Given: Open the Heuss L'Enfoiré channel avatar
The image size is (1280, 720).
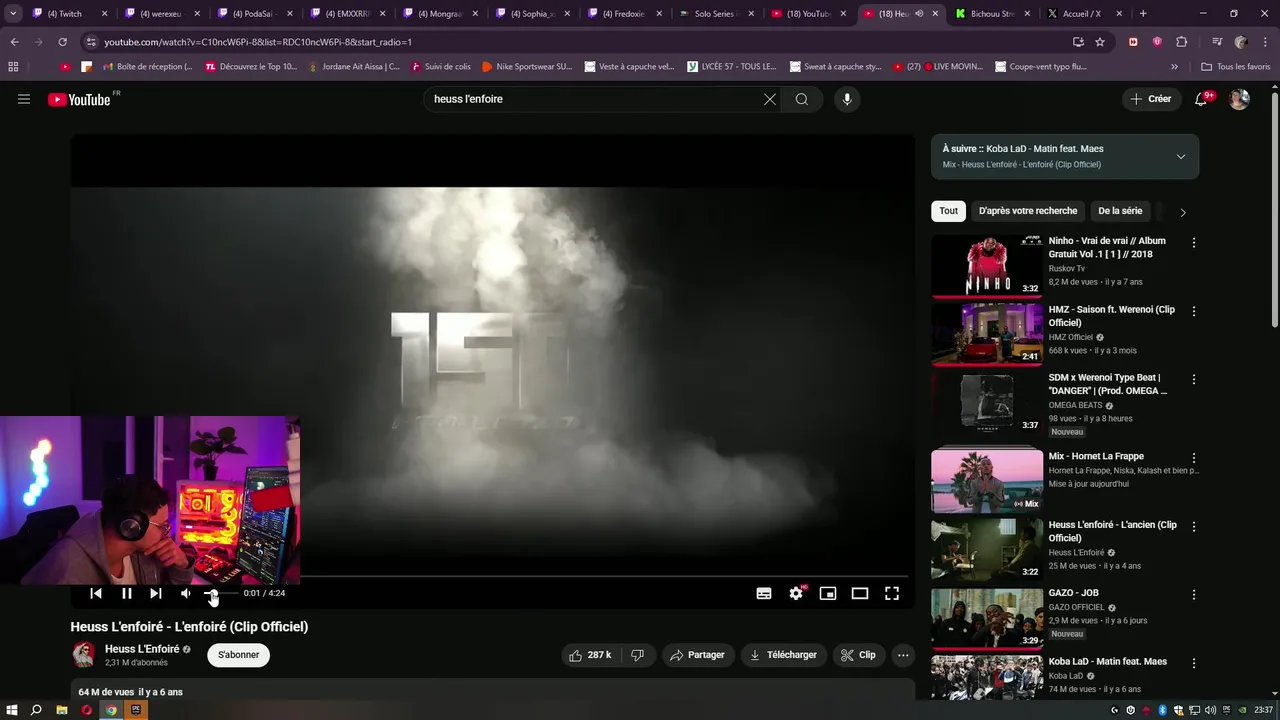Looking at the screenshot, I should 84,655.
